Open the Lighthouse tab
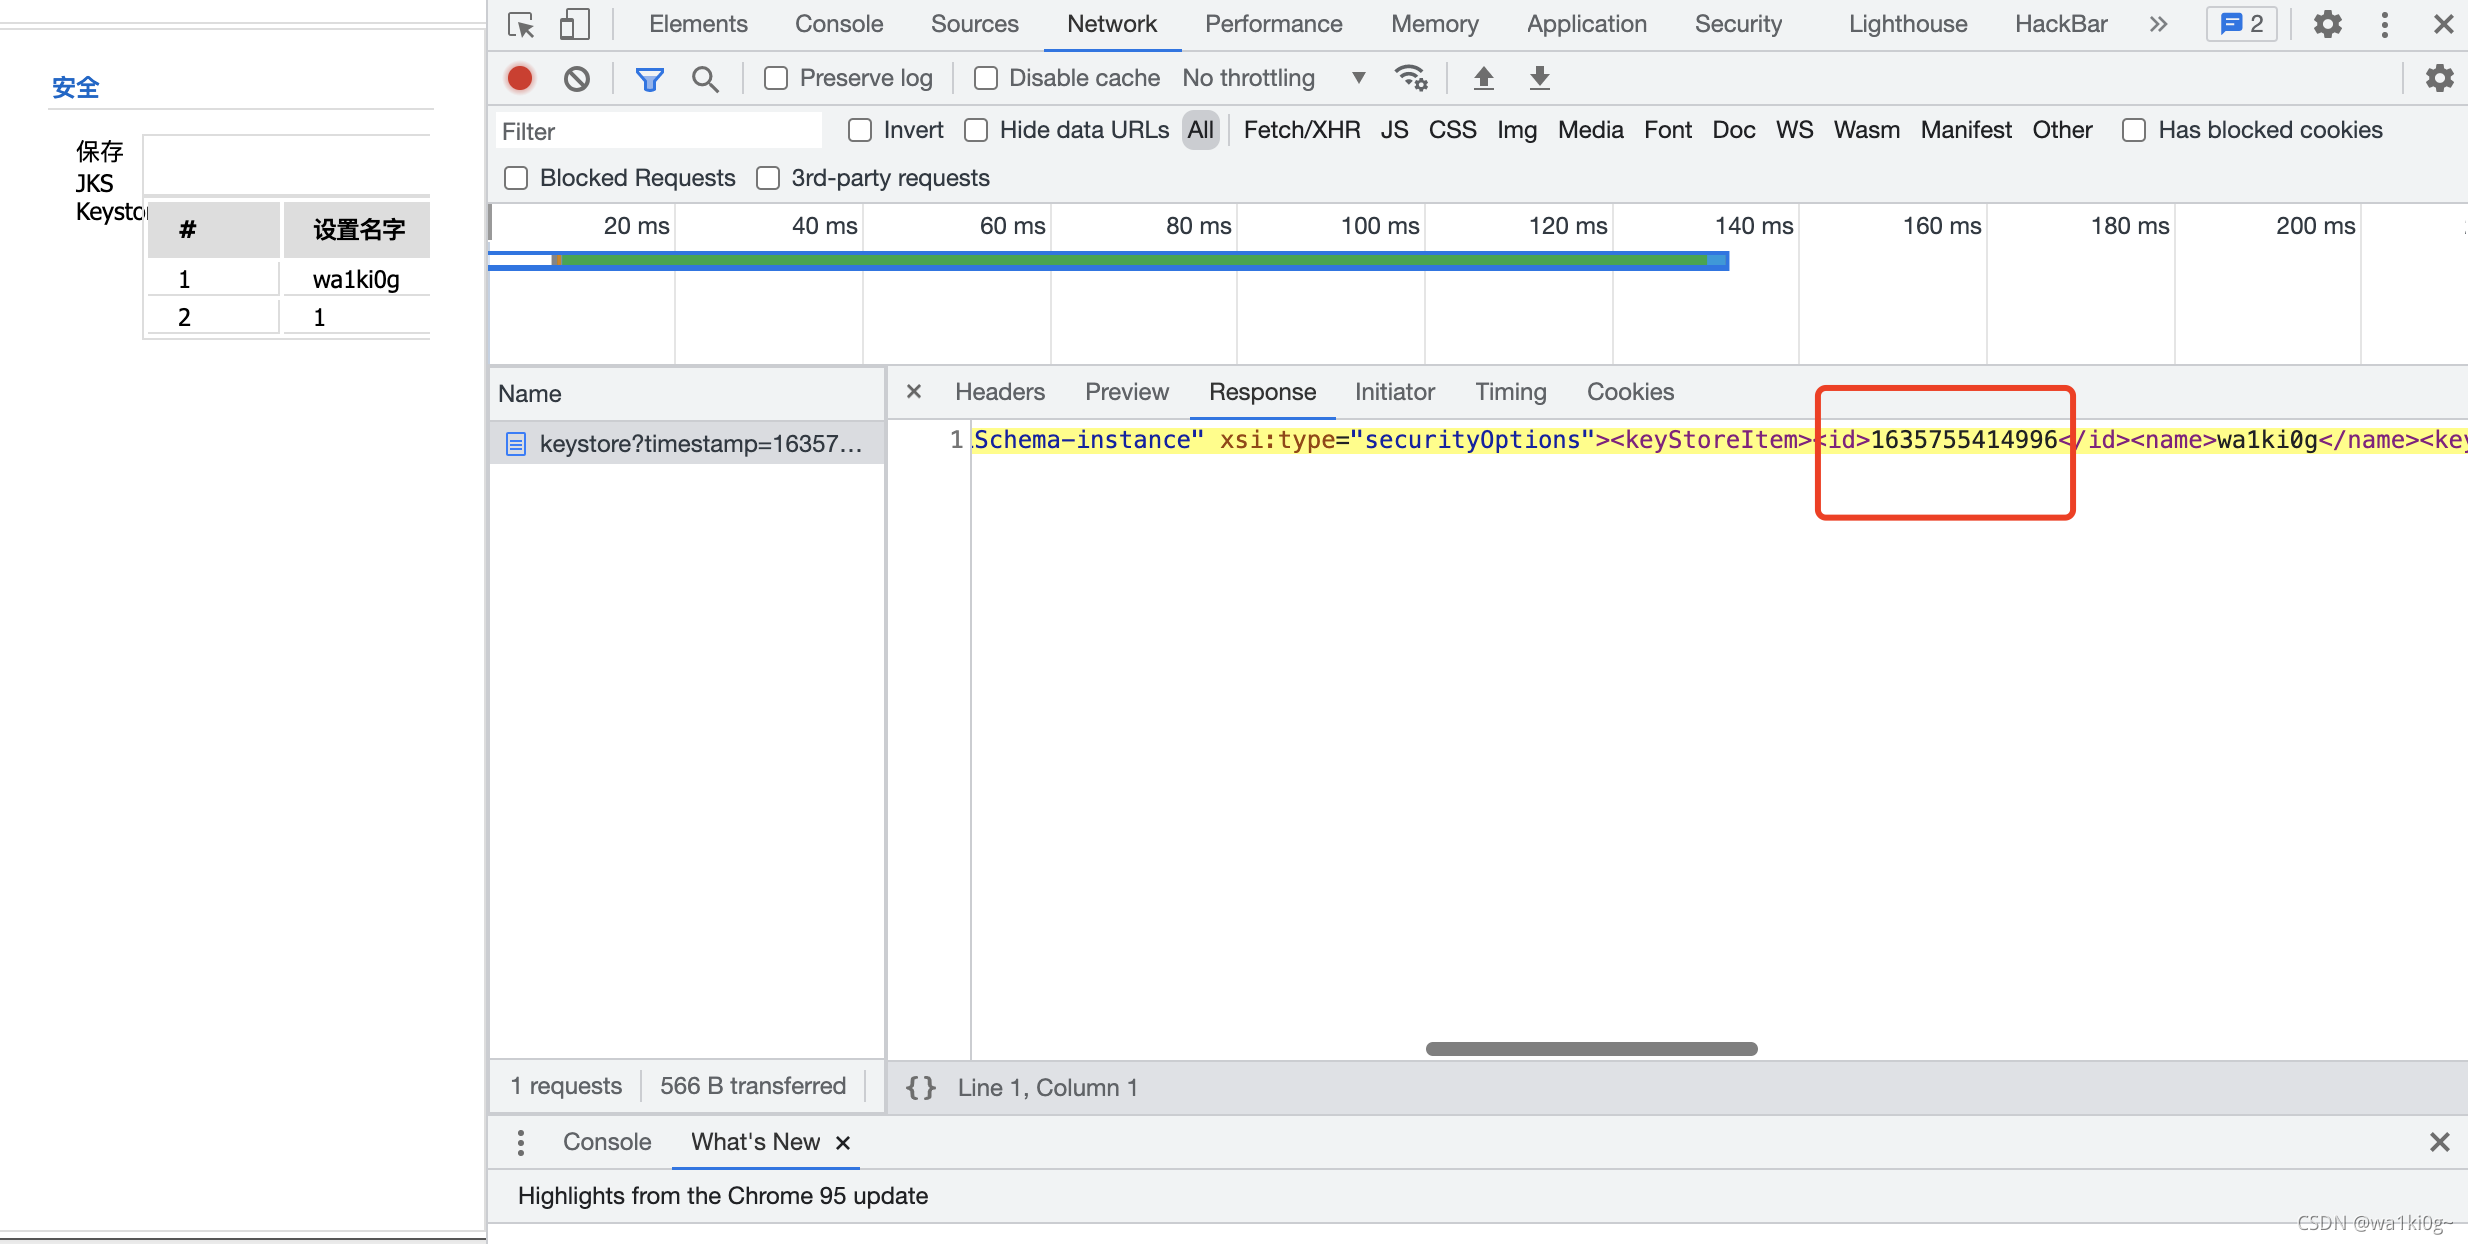This screenshot has width=2468, height=1244. tap(1908, 24)
